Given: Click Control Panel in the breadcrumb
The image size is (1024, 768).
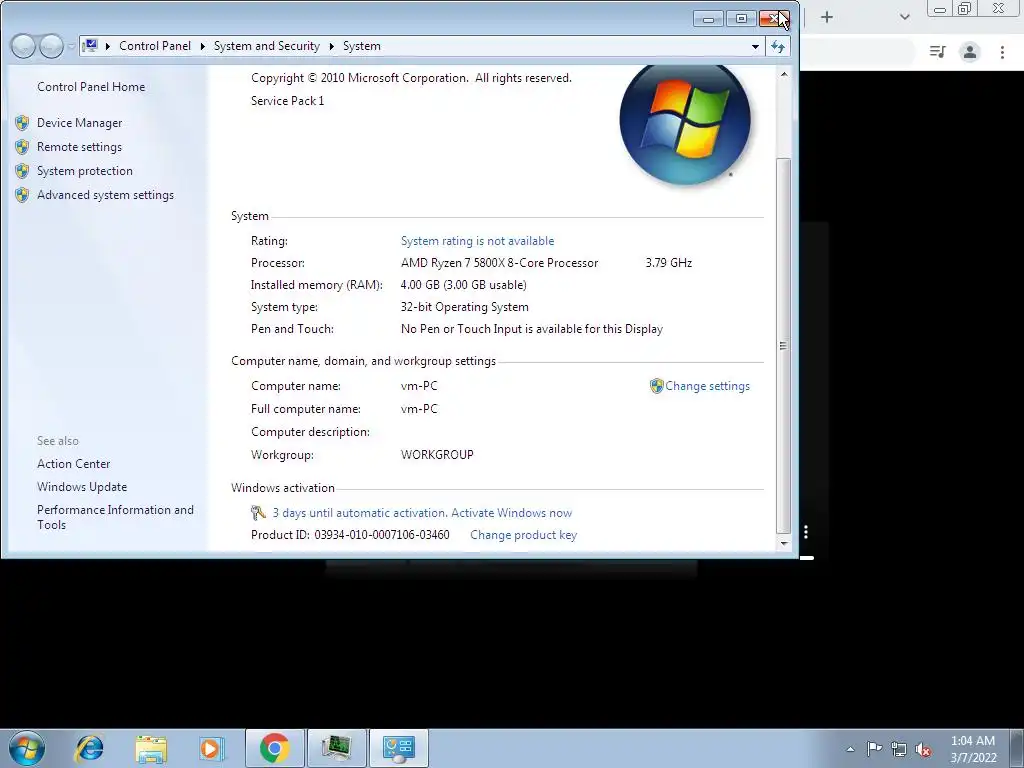Looking at the screenshot, I should point(155,46).
